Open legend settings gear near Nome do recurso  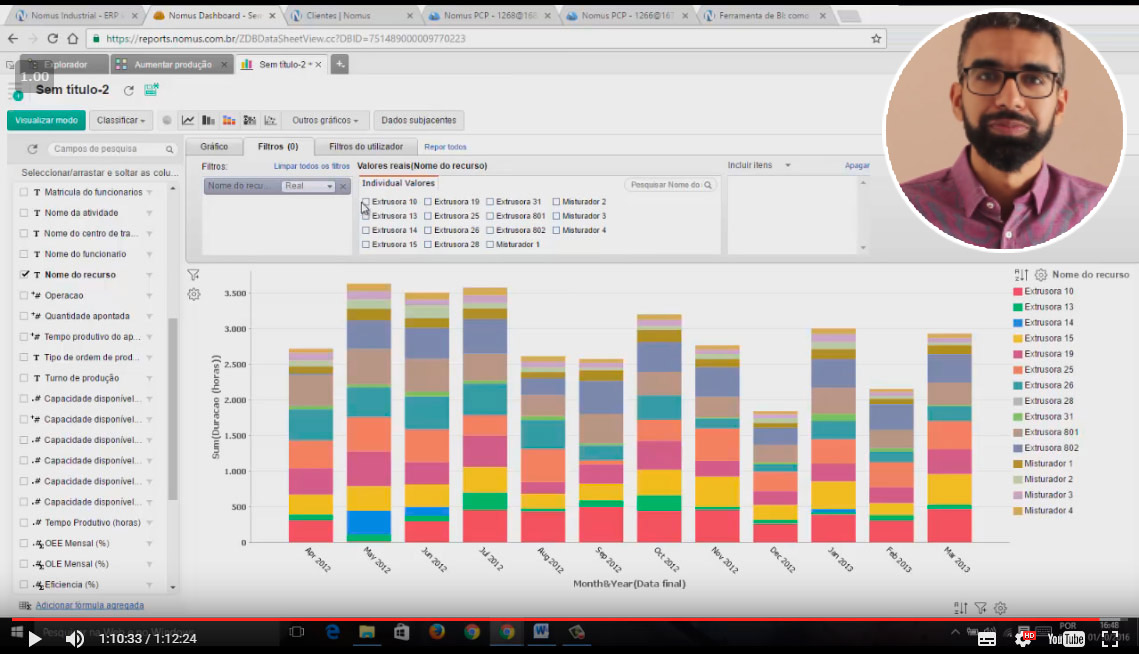click(x=1041, y=274)
